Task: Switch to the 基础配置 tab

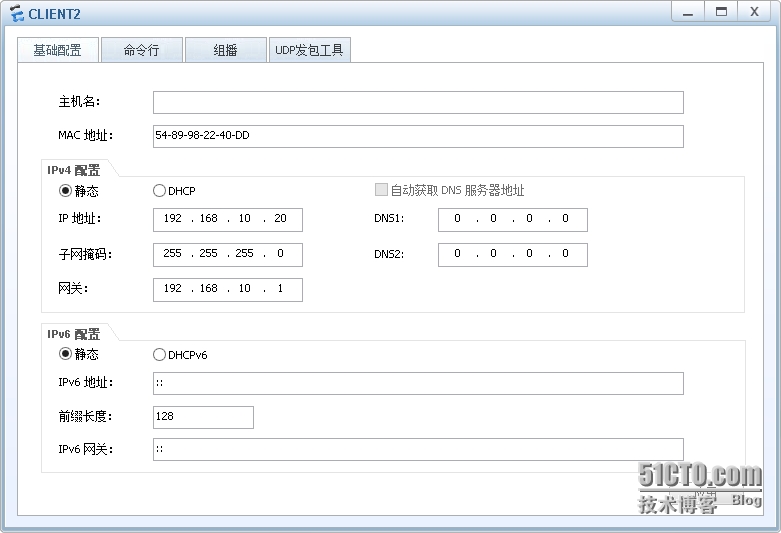Action: pos(58,50)
